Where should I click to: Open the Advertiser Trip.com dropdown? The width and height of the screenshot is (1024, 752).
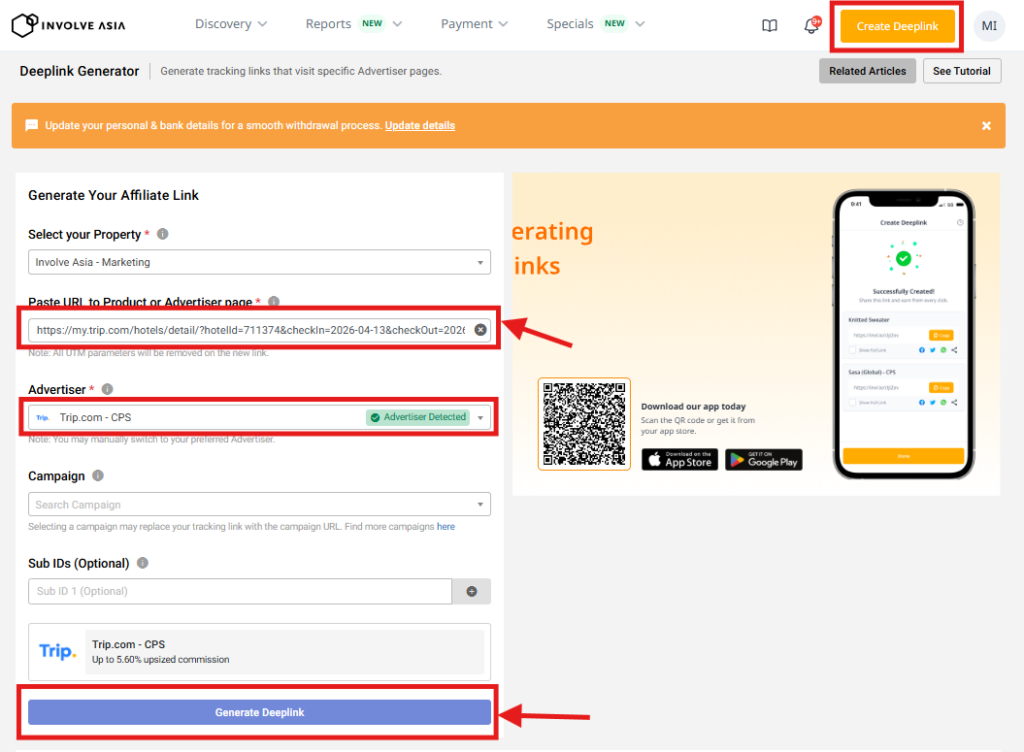click(x=259, y=417)
